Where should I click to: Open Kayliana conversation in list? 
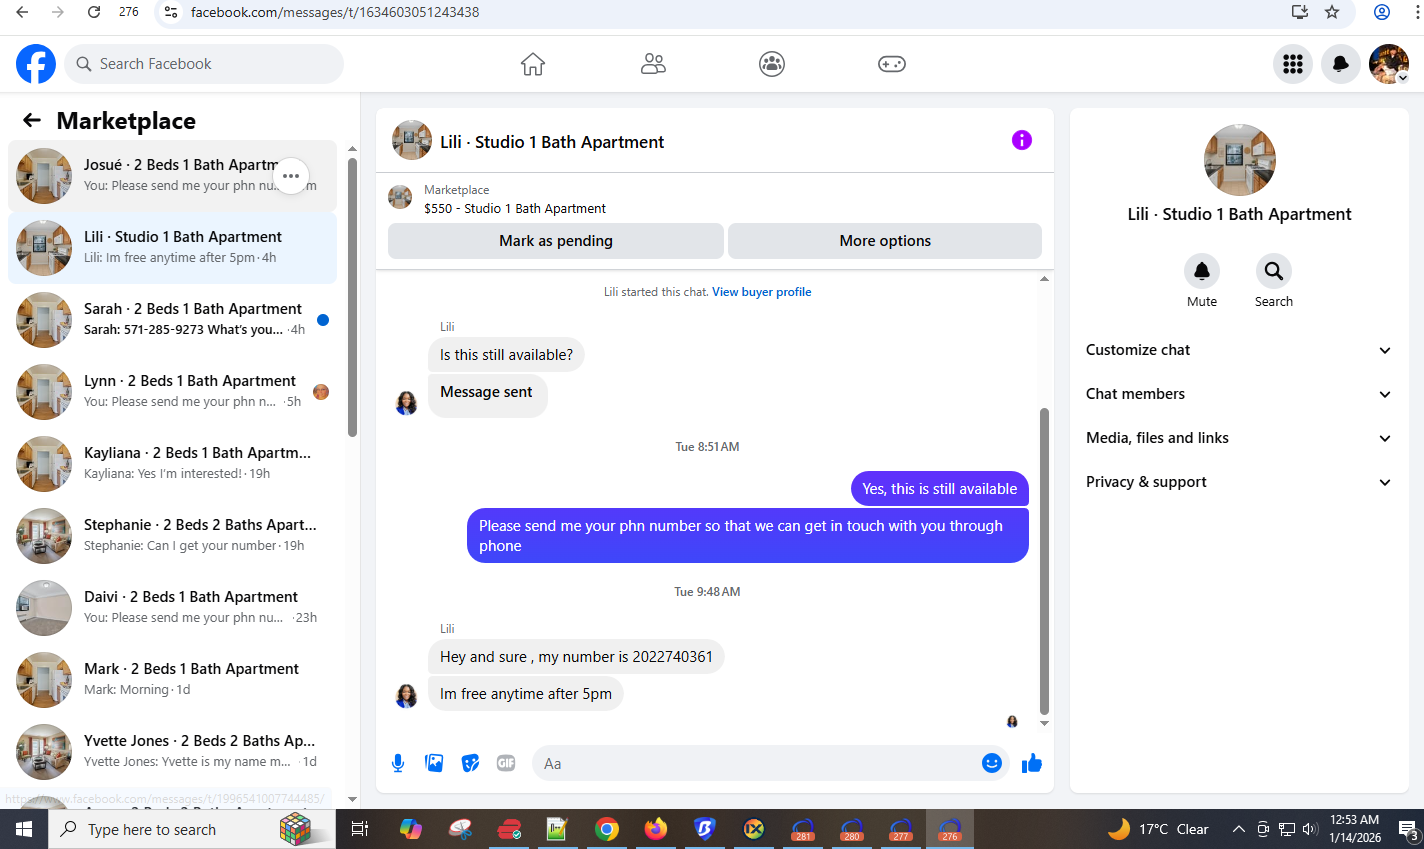[x=172, y=464]
